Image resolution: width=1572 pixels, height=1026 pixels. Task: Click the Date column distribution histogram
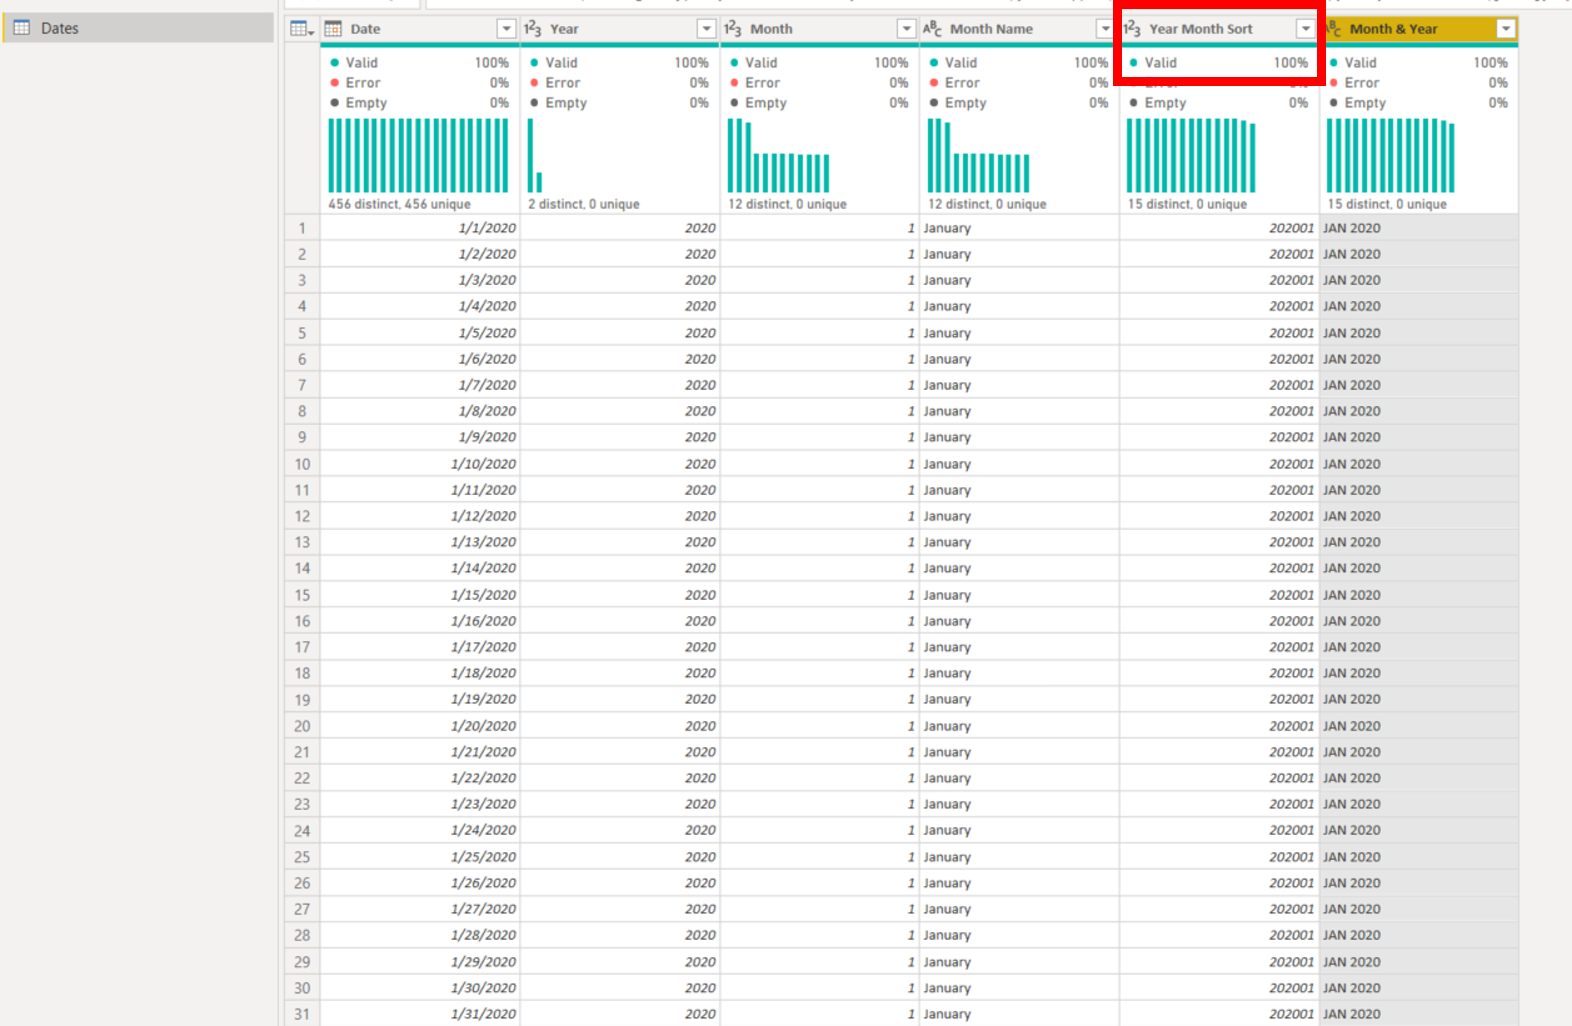pyautogui.click(x=418, y=155)
